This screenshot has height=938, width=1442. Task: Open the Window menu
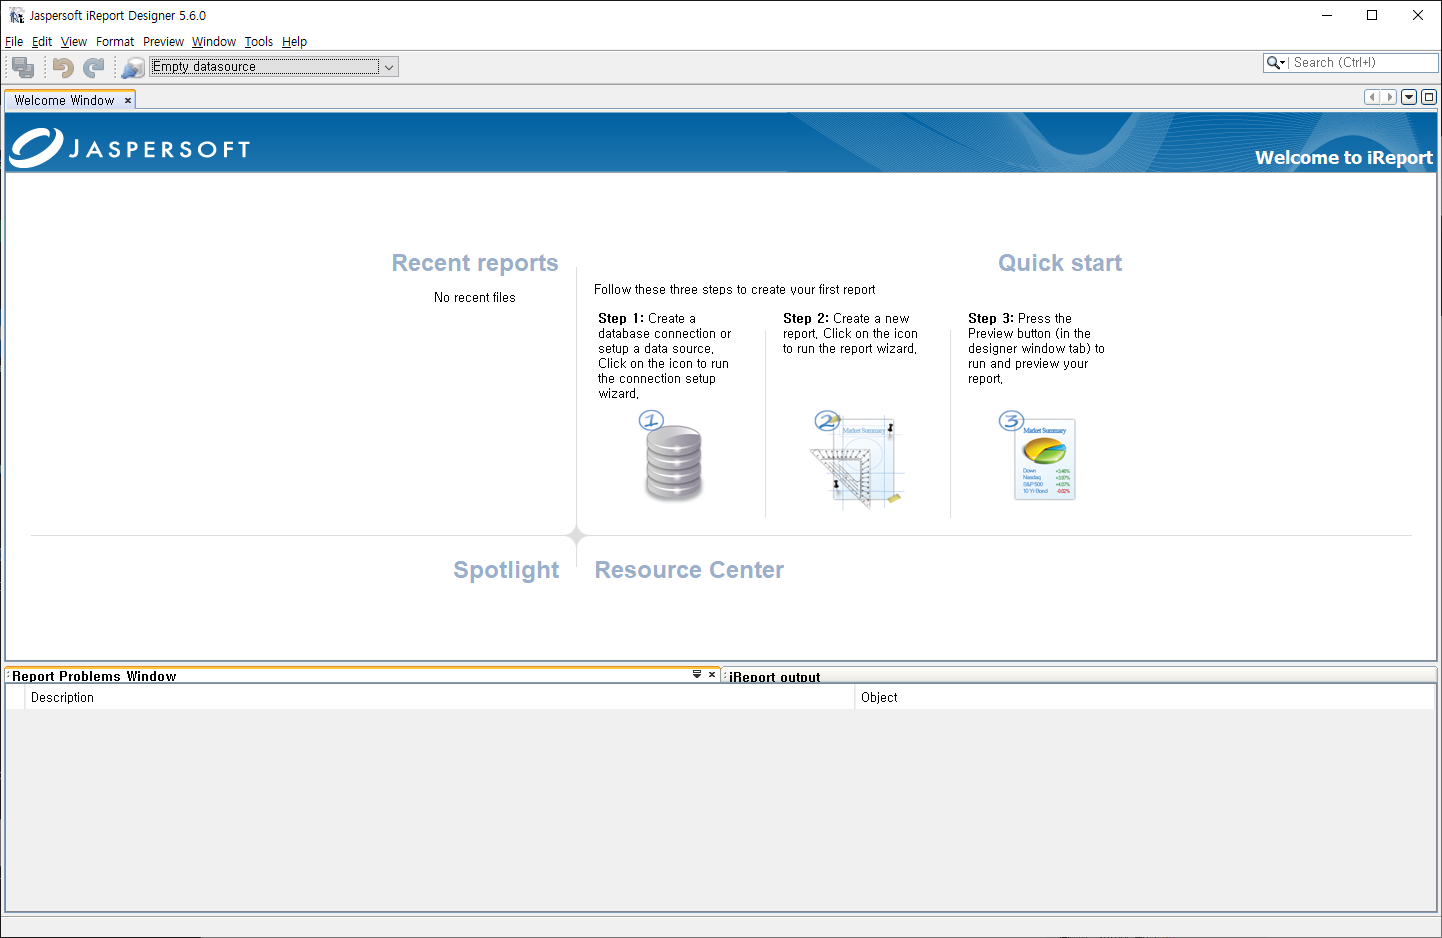click(x=214, y=42)
